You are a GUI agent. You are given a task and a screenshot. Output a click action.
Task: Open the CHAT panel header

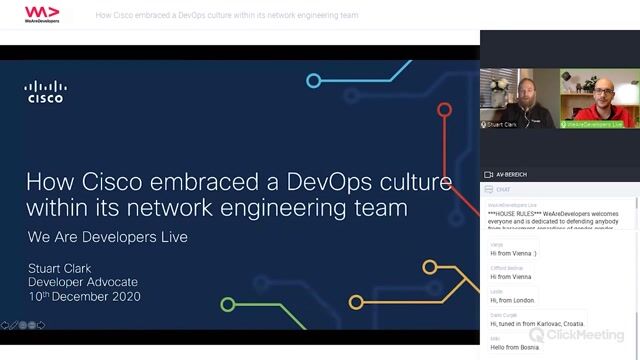(x=560, y=189)
